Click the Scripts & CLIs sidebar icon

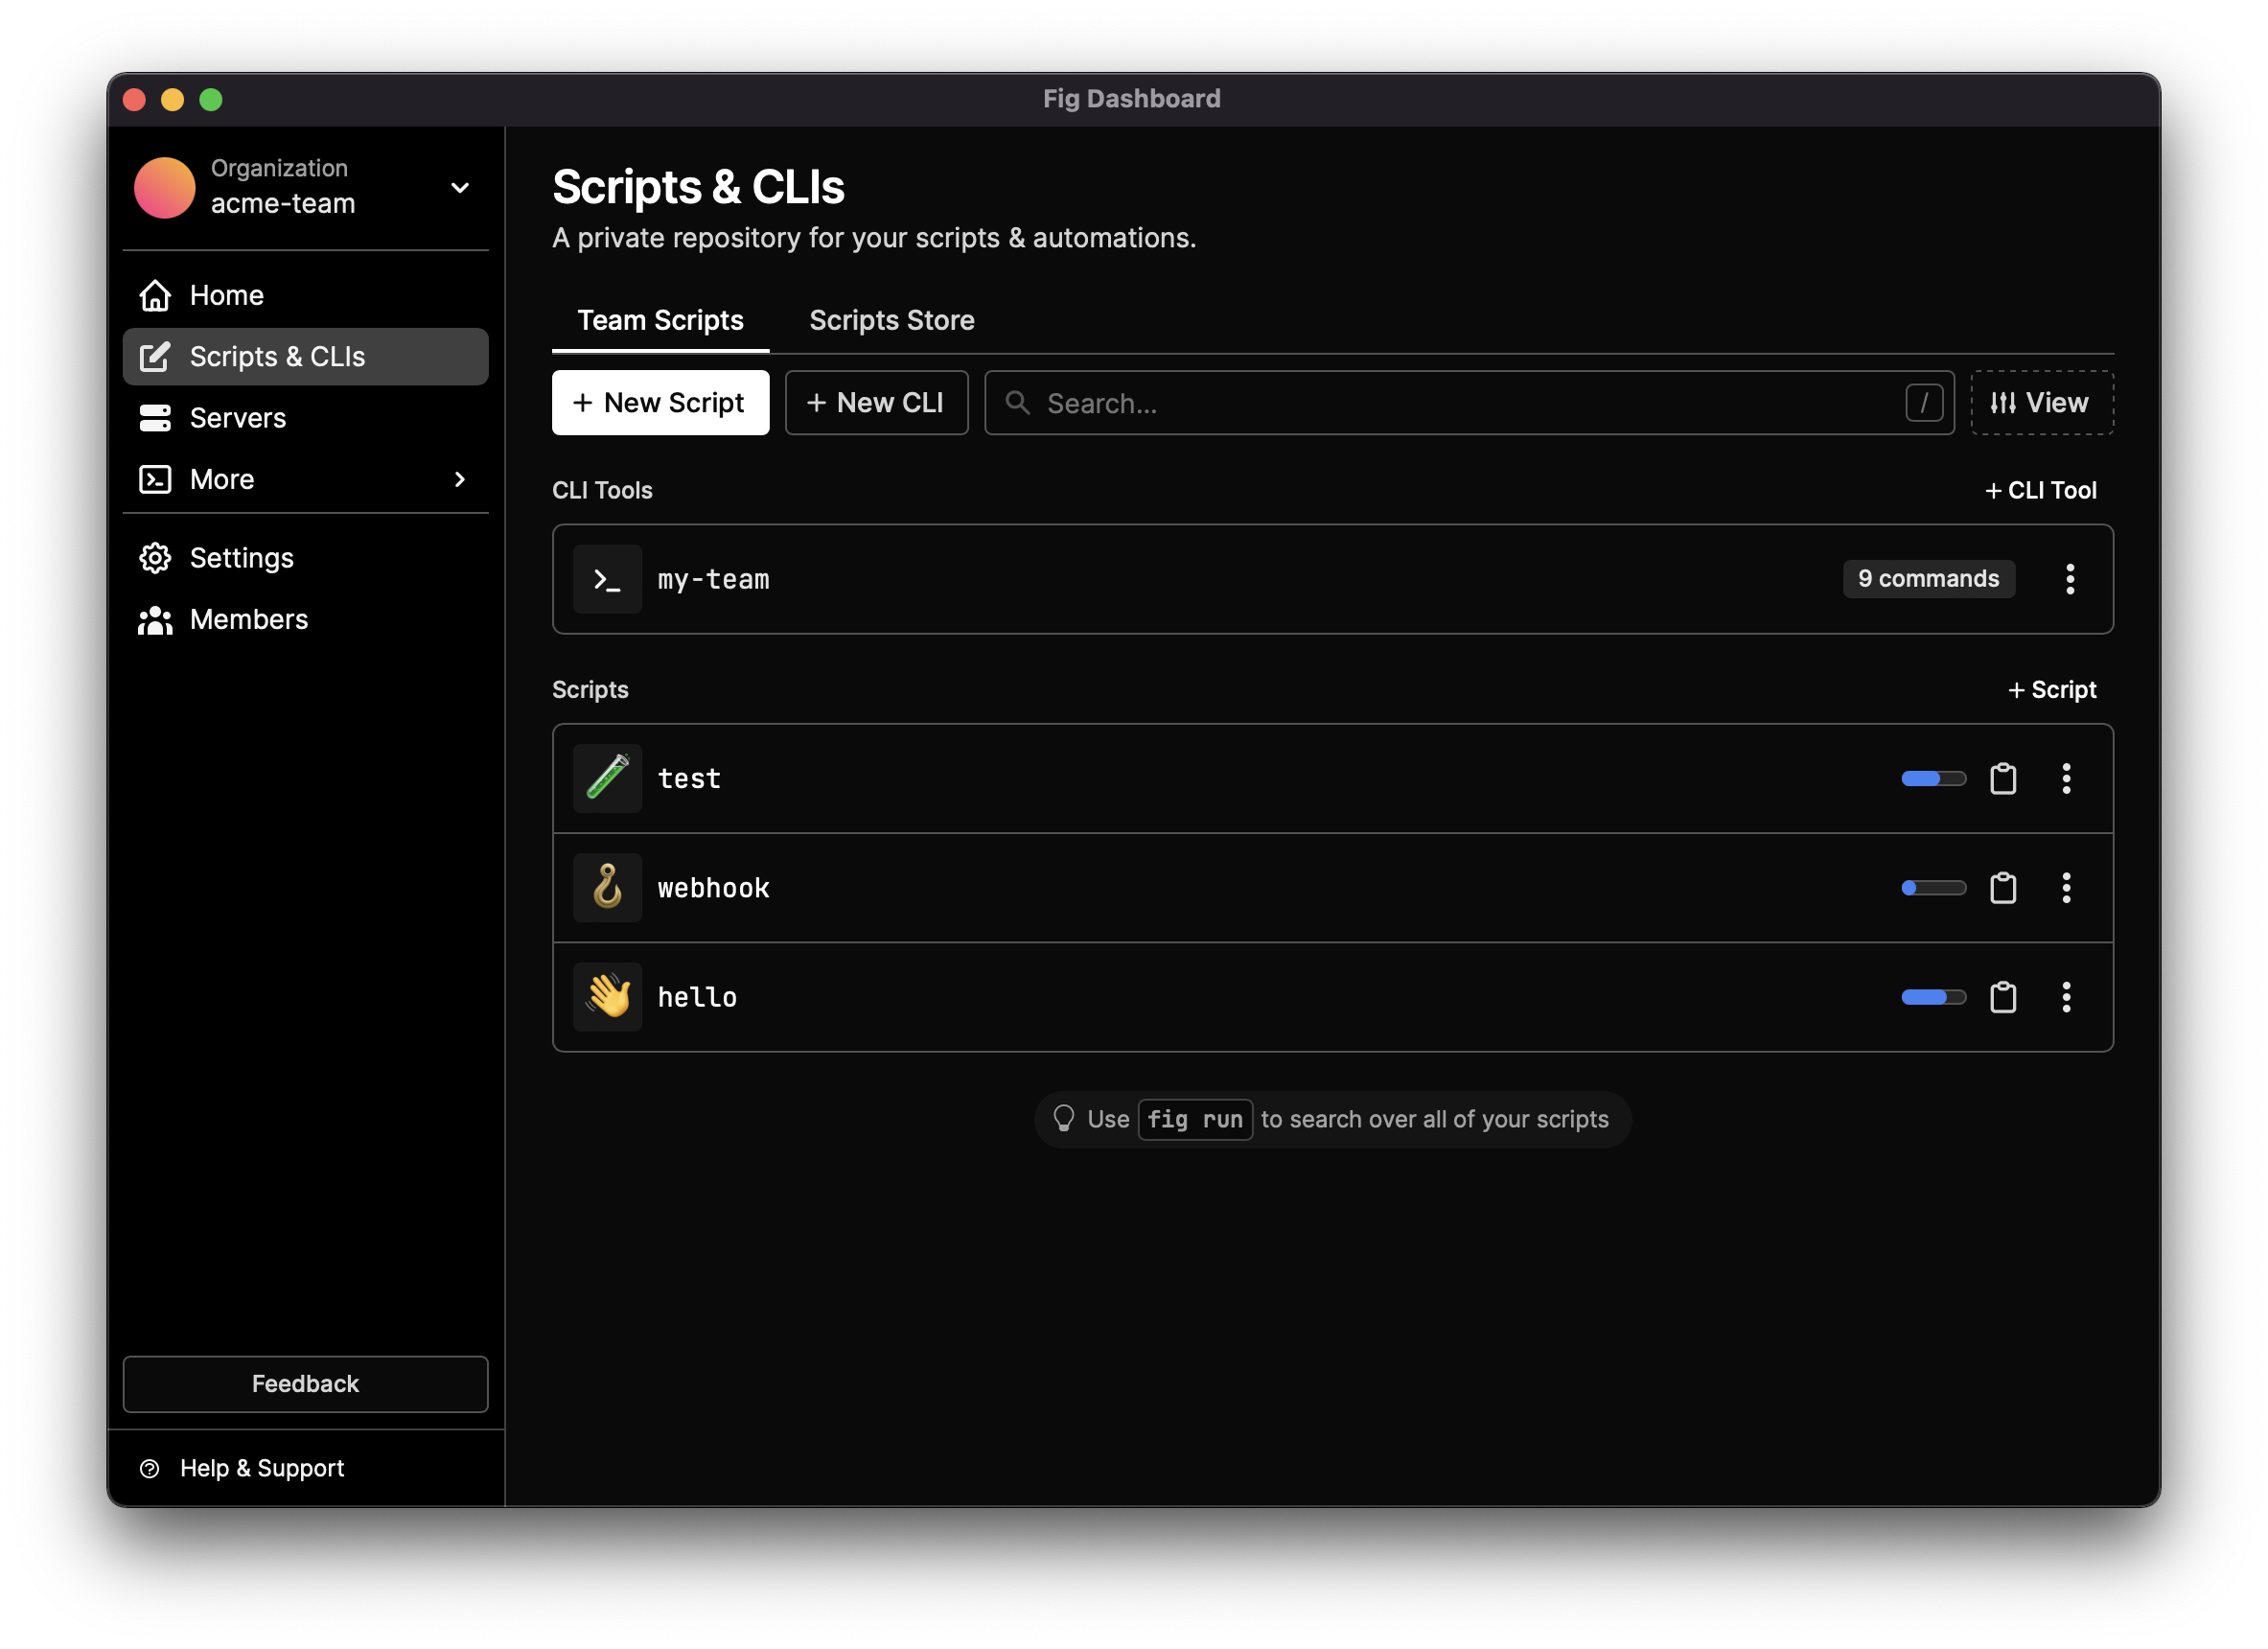pos(155,356)
